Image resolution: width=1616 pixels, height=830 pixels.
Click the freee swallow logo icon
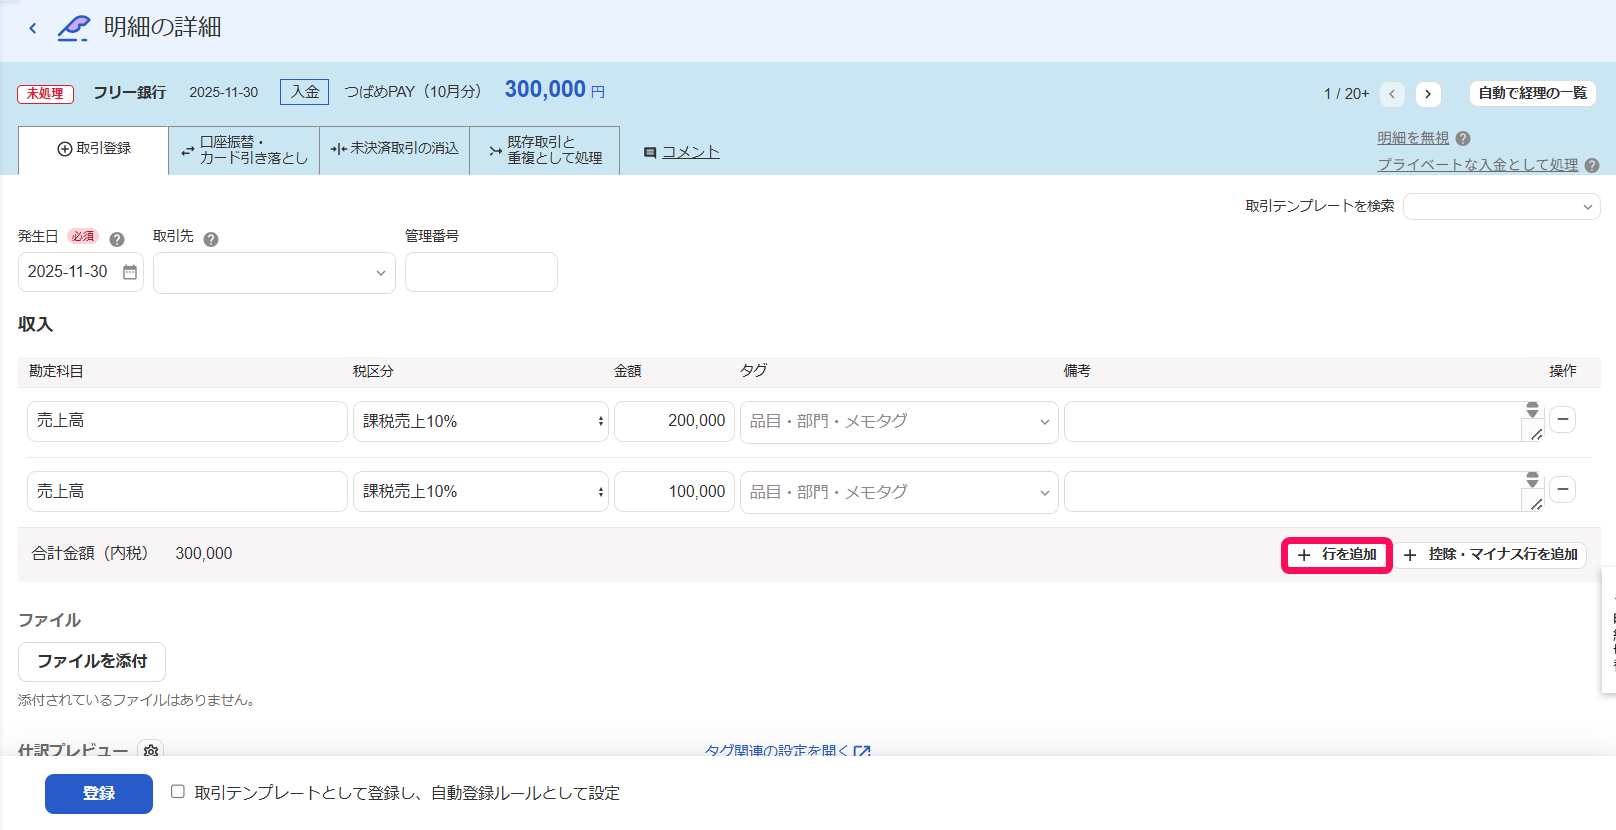click(74, 28)
